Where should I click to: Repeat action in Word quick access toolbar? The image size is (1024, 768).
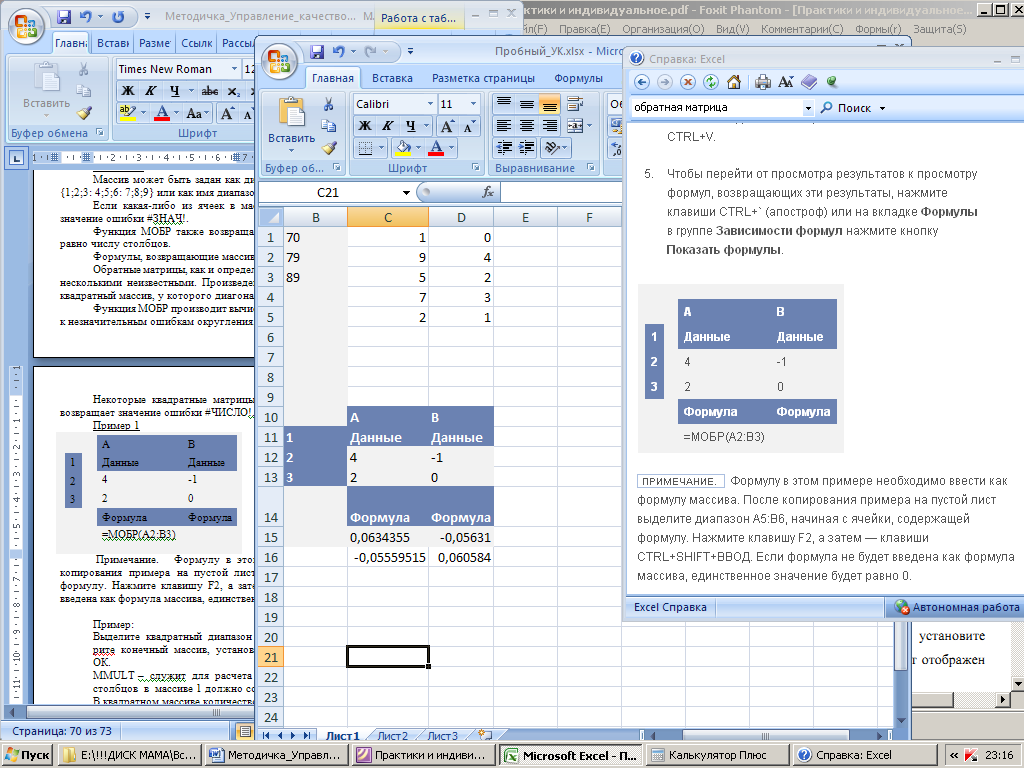[x=118, y=16]
